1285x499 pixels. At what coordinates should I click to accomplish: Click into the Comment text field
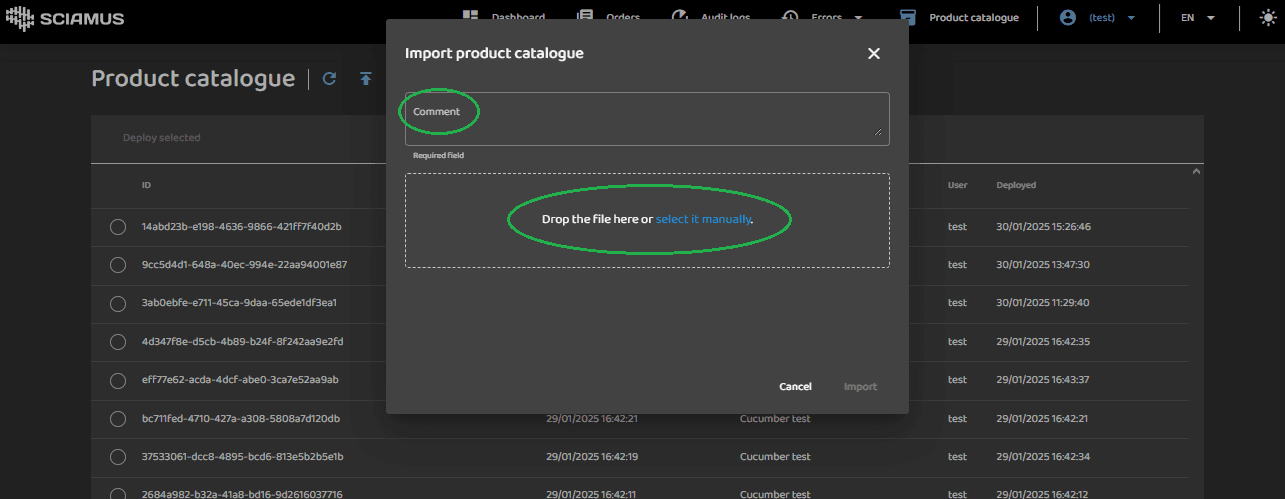646,119
